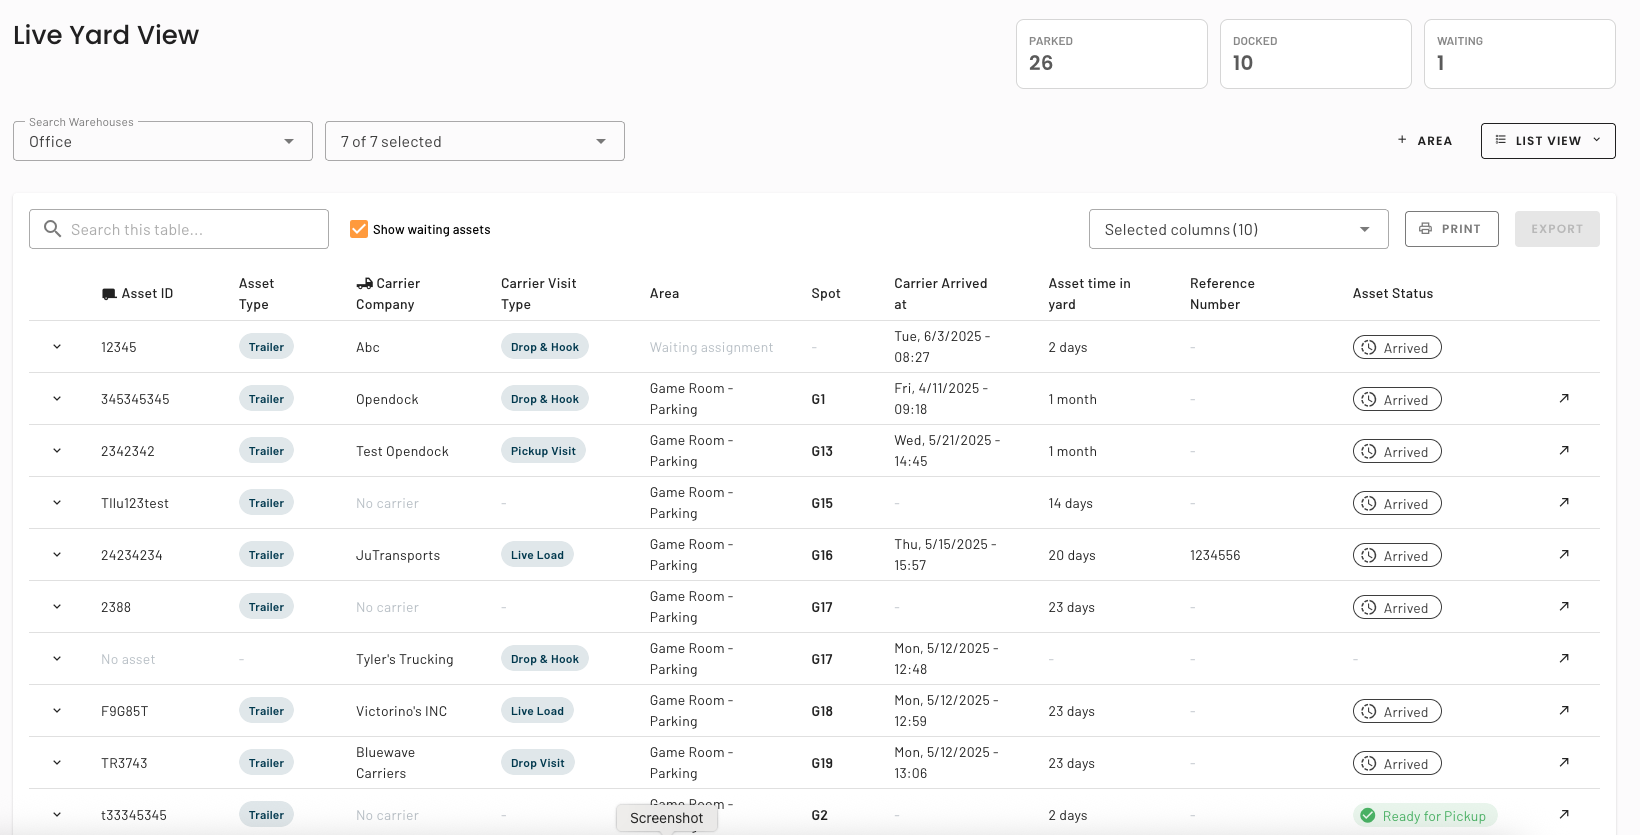Expand row for asset 2388
The image size is (1640, 835).
click(x=57, y=607)
